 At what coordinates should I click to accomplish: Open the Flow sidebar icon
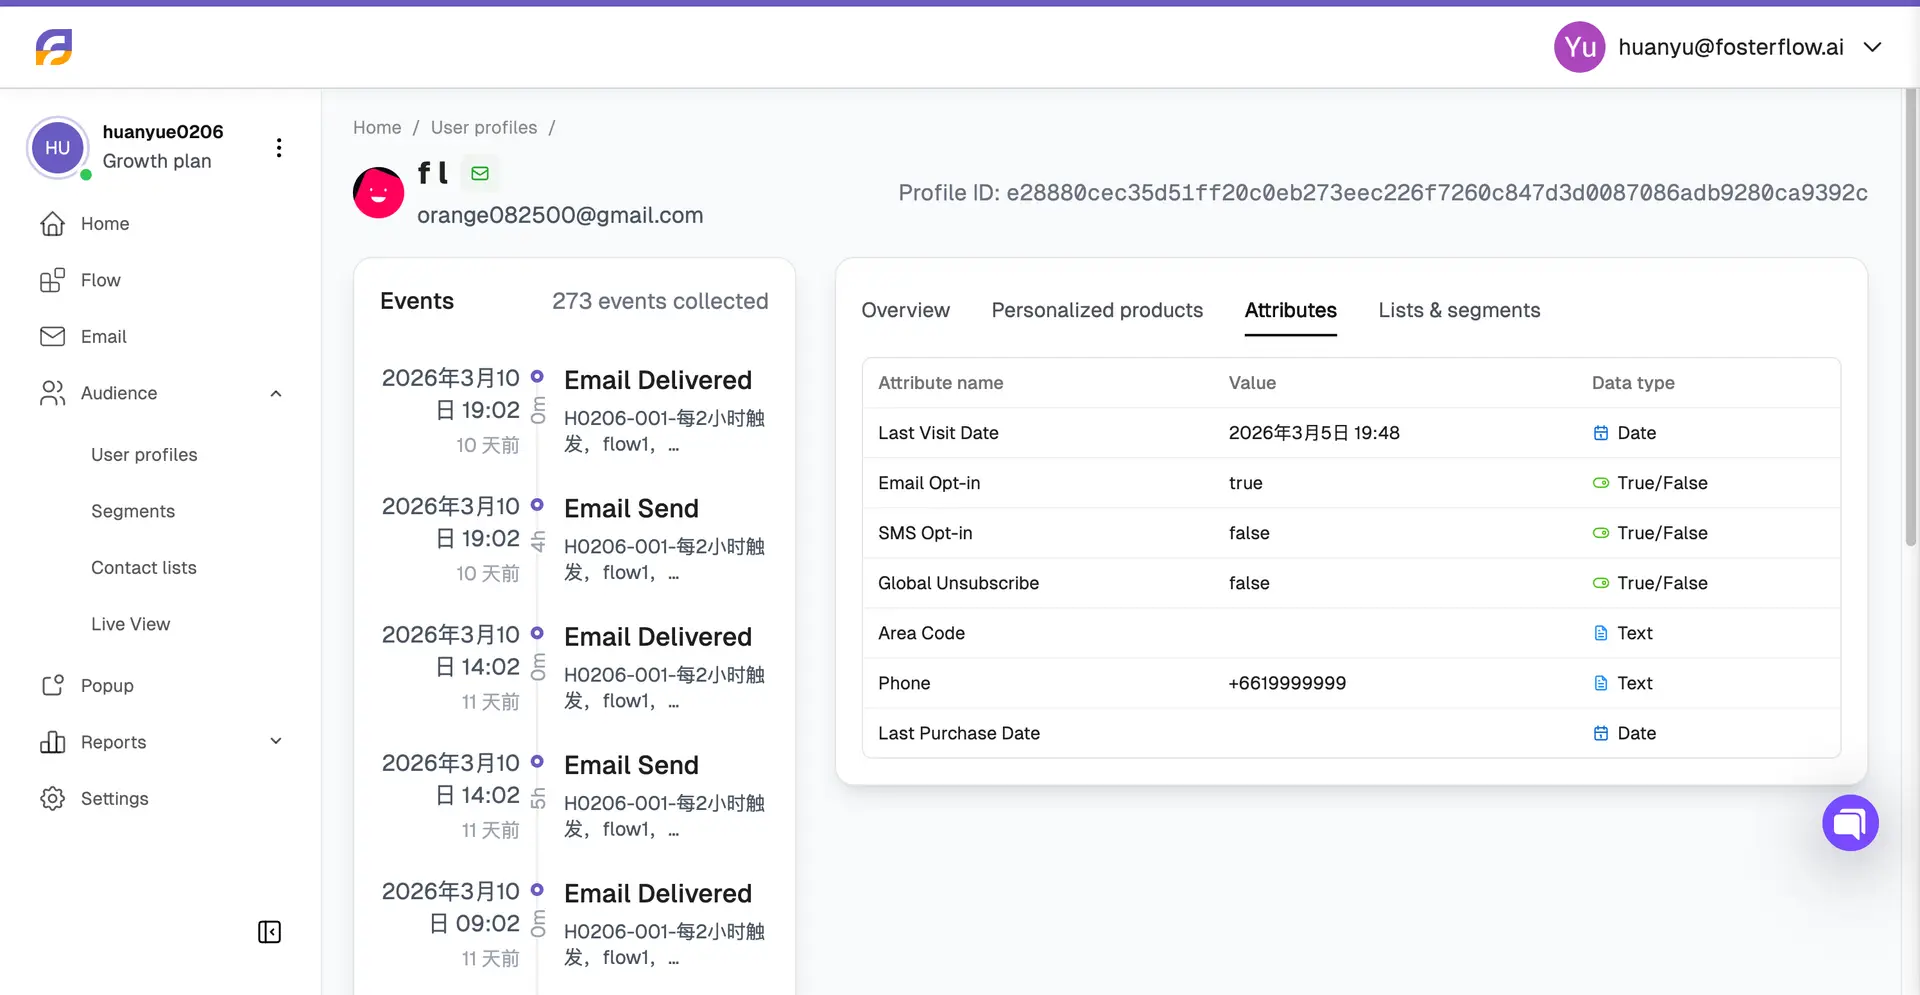click(53, 280)
